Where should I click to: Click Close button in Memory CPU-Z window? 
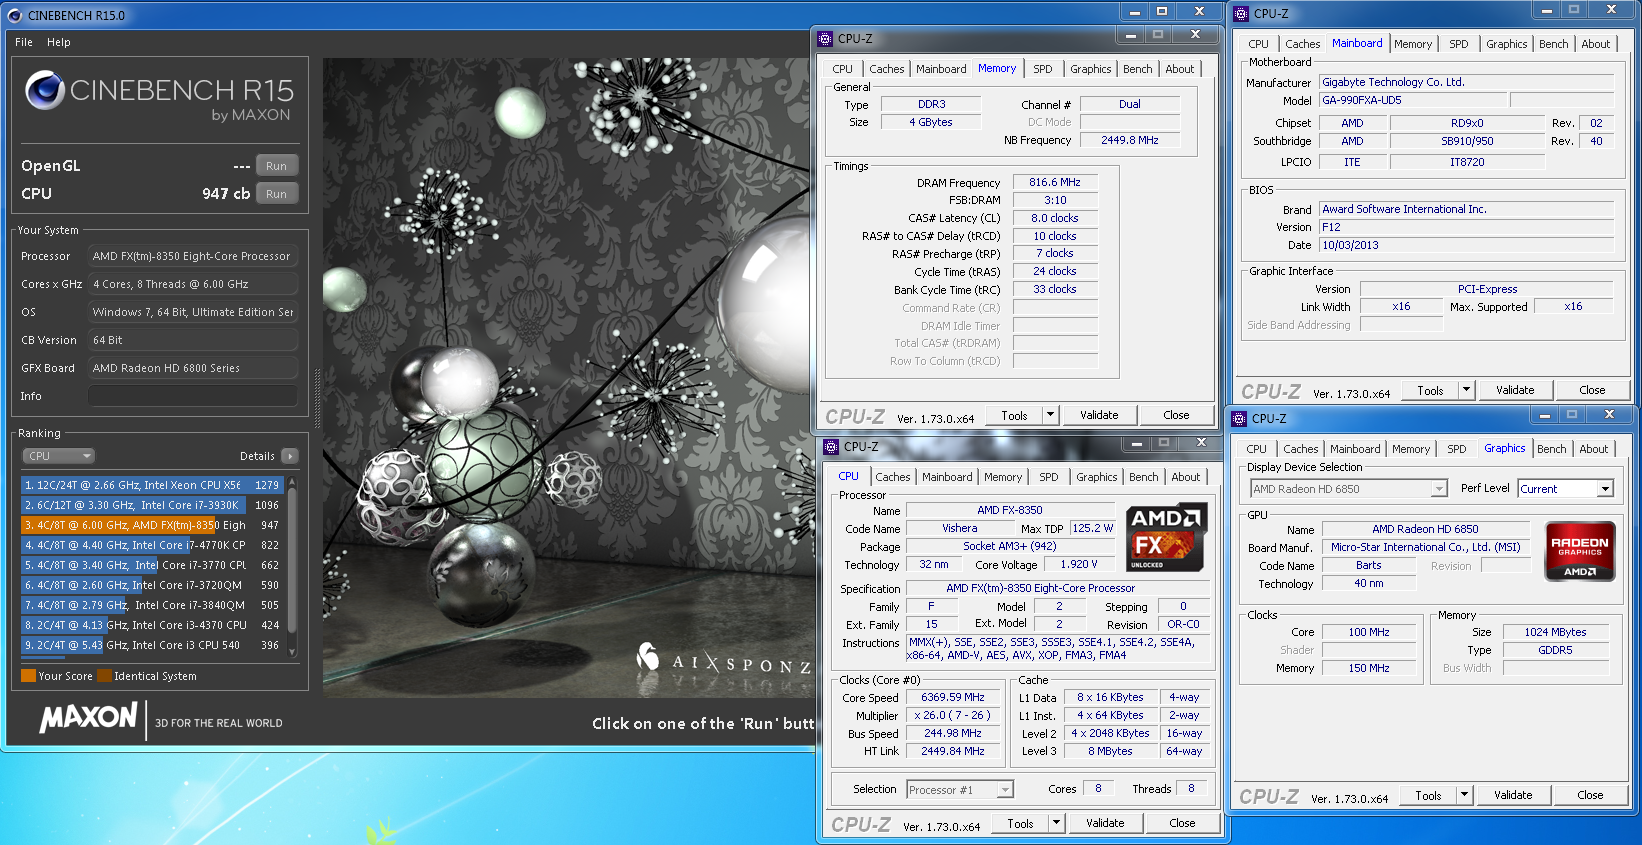1176,415
